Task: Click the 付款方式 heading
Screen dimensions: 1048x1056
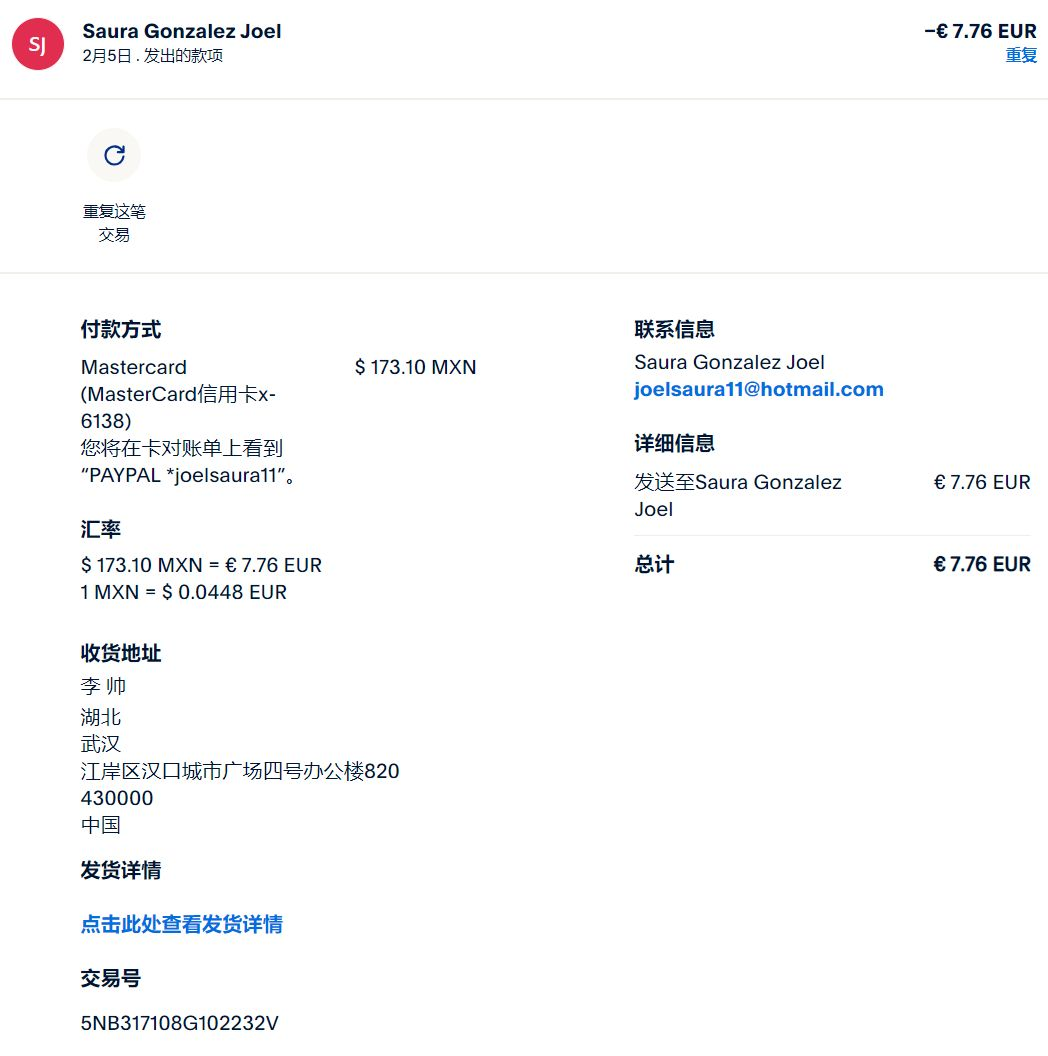Action: 121,329
